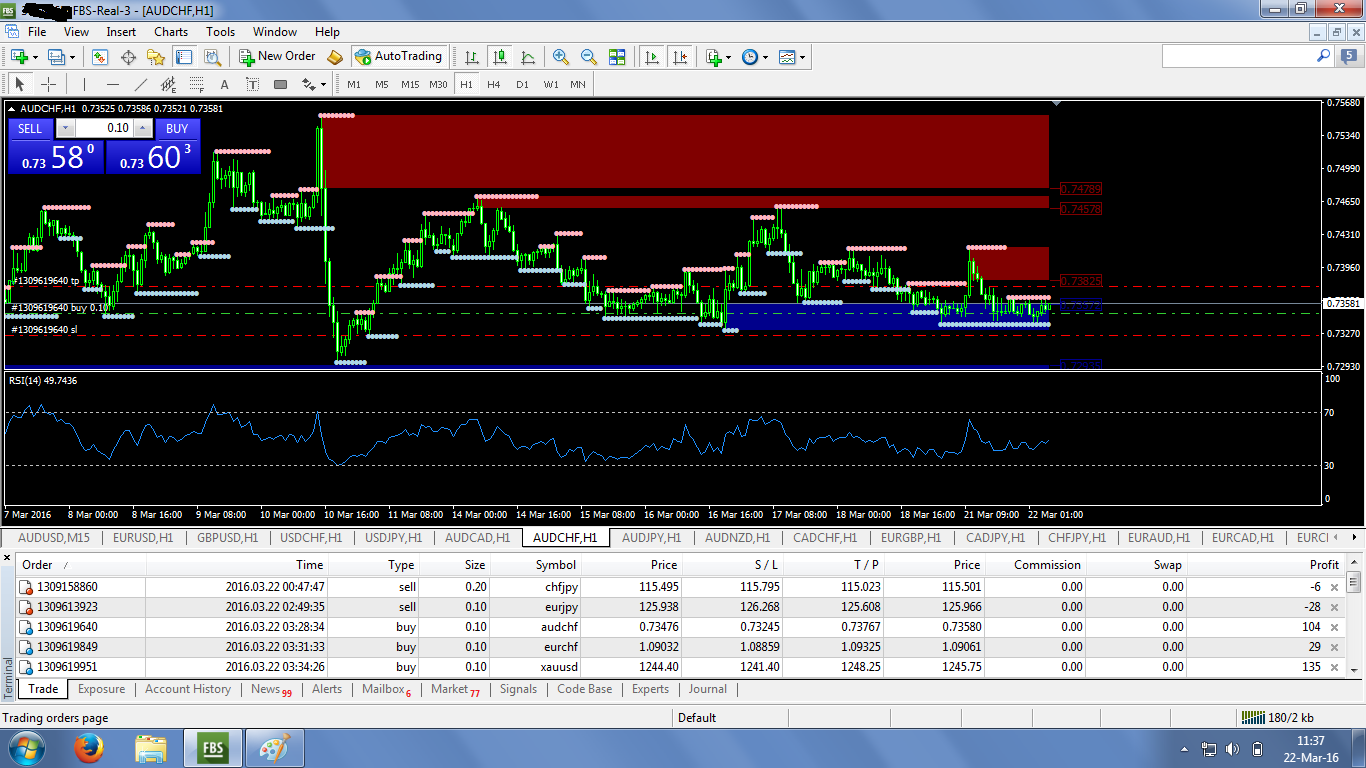Select the Text Label tool
Screen dimensions: 1366x768
pos(252,84)
